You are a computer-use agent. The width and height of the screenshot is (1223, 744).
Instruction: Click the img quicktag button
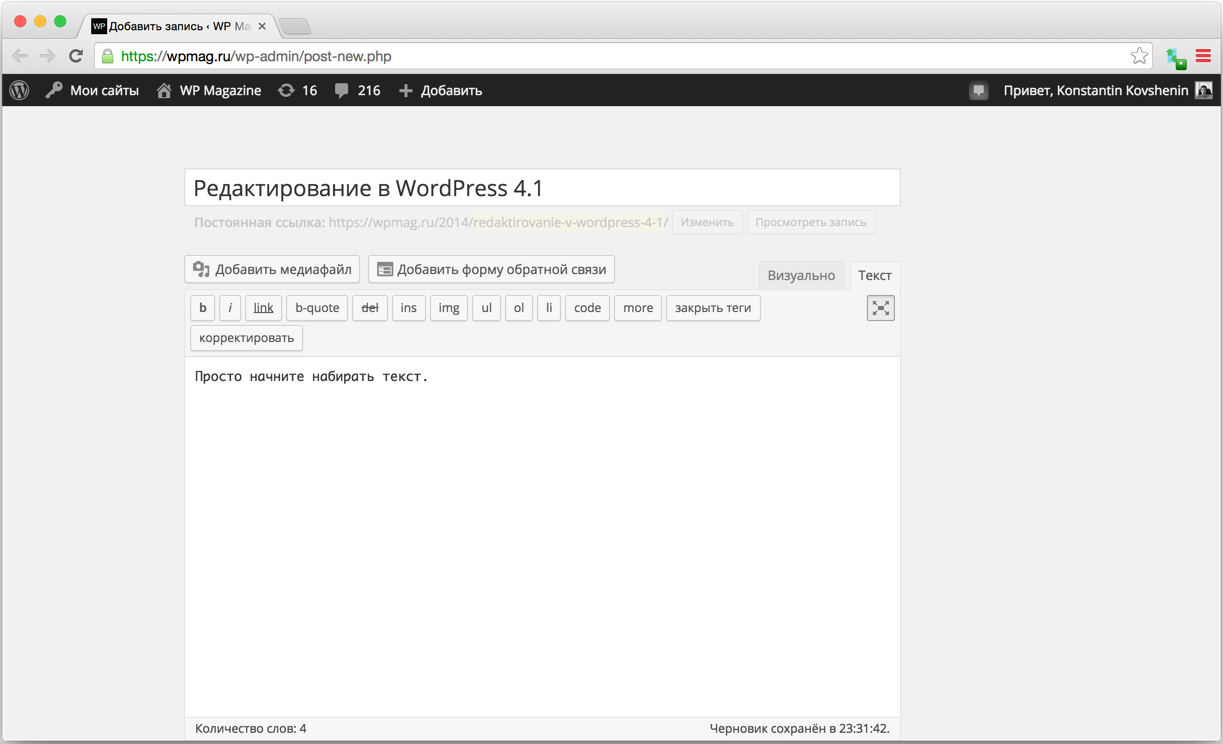click(x=449, y=308)
